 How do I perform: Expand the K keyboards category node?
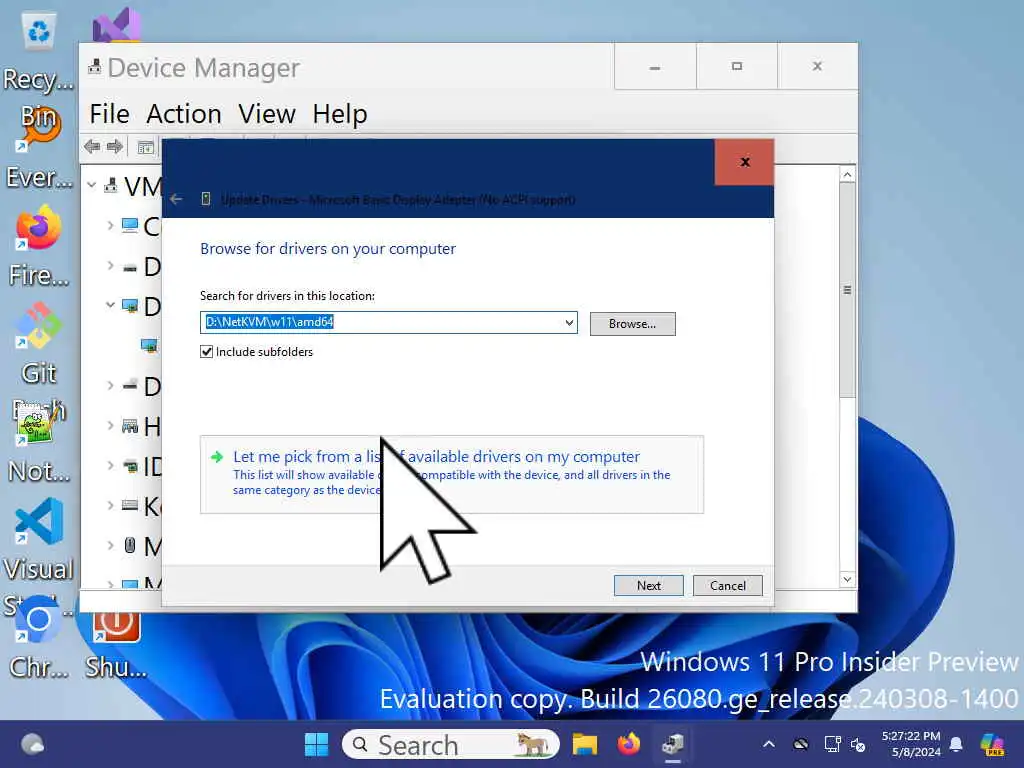point(110,505)
